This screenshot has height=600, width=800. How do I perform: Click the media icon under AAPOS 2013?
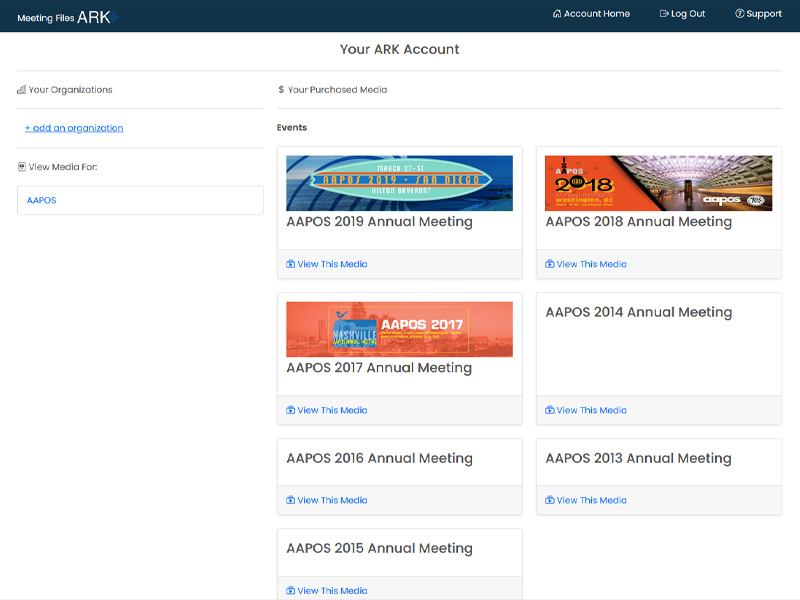(549, 500)
